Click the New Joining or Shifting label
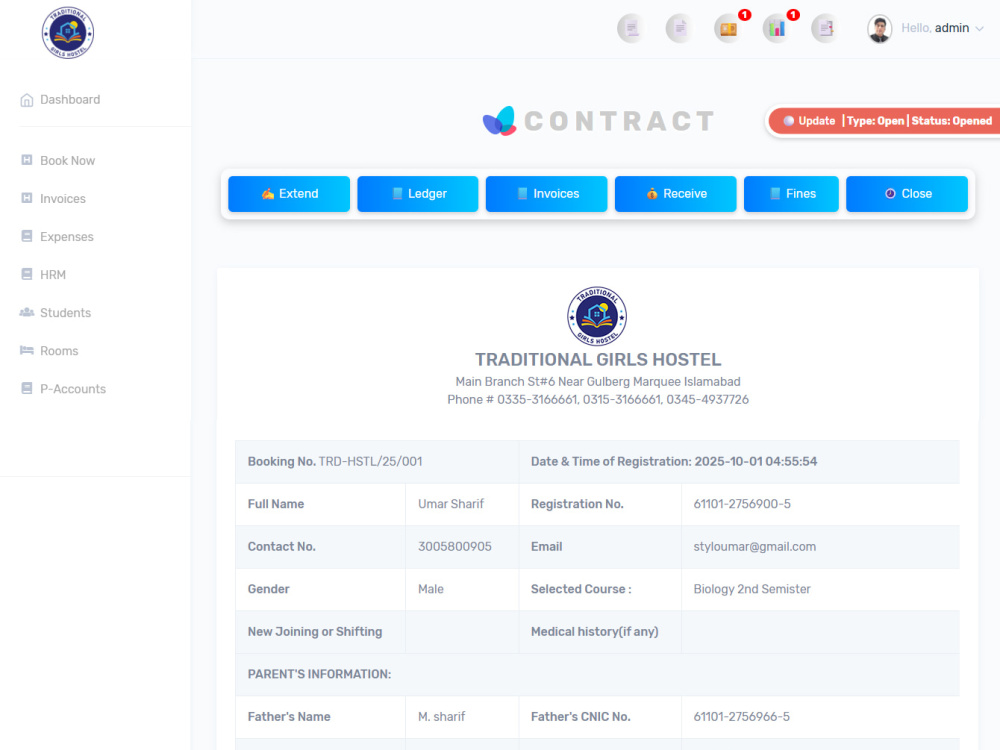This screenshot has height=750, width=1000. [x=315, y=632]
